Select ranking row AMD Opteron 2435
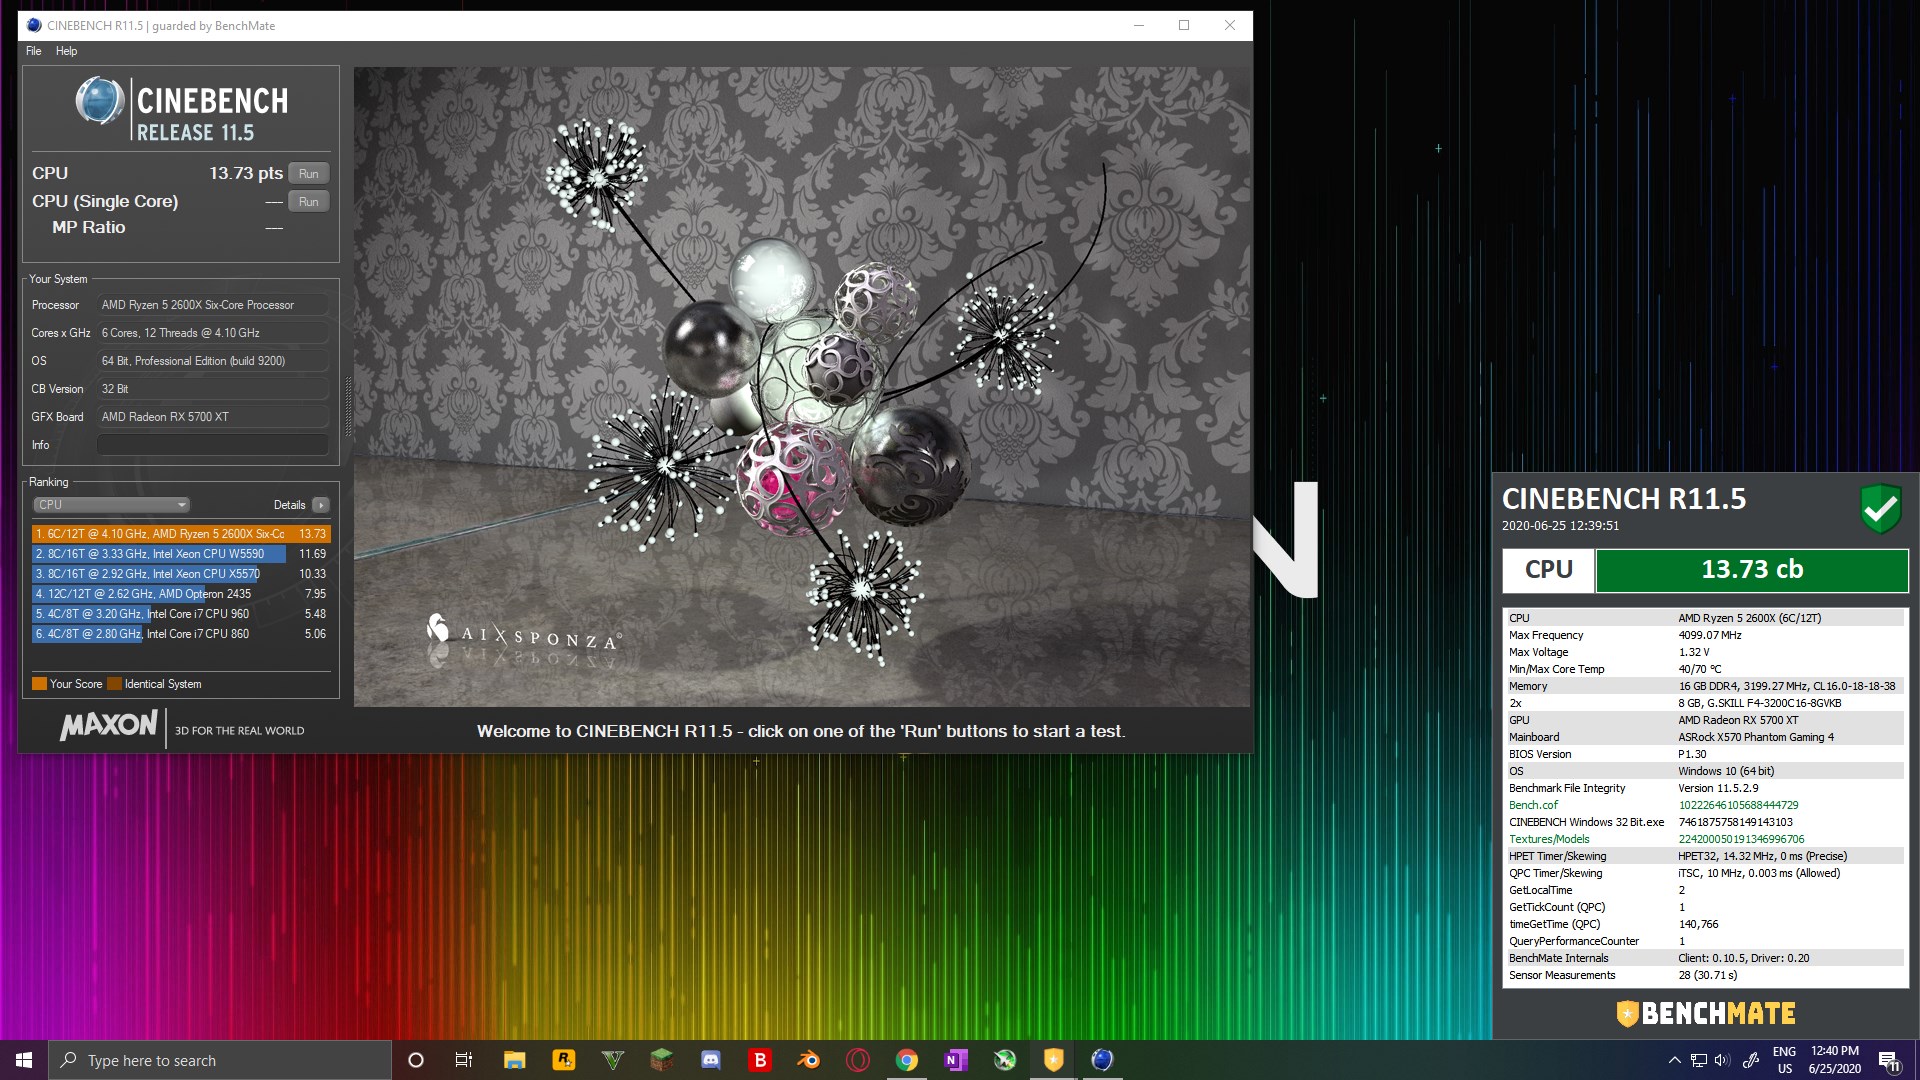 (x=181, y=594)
